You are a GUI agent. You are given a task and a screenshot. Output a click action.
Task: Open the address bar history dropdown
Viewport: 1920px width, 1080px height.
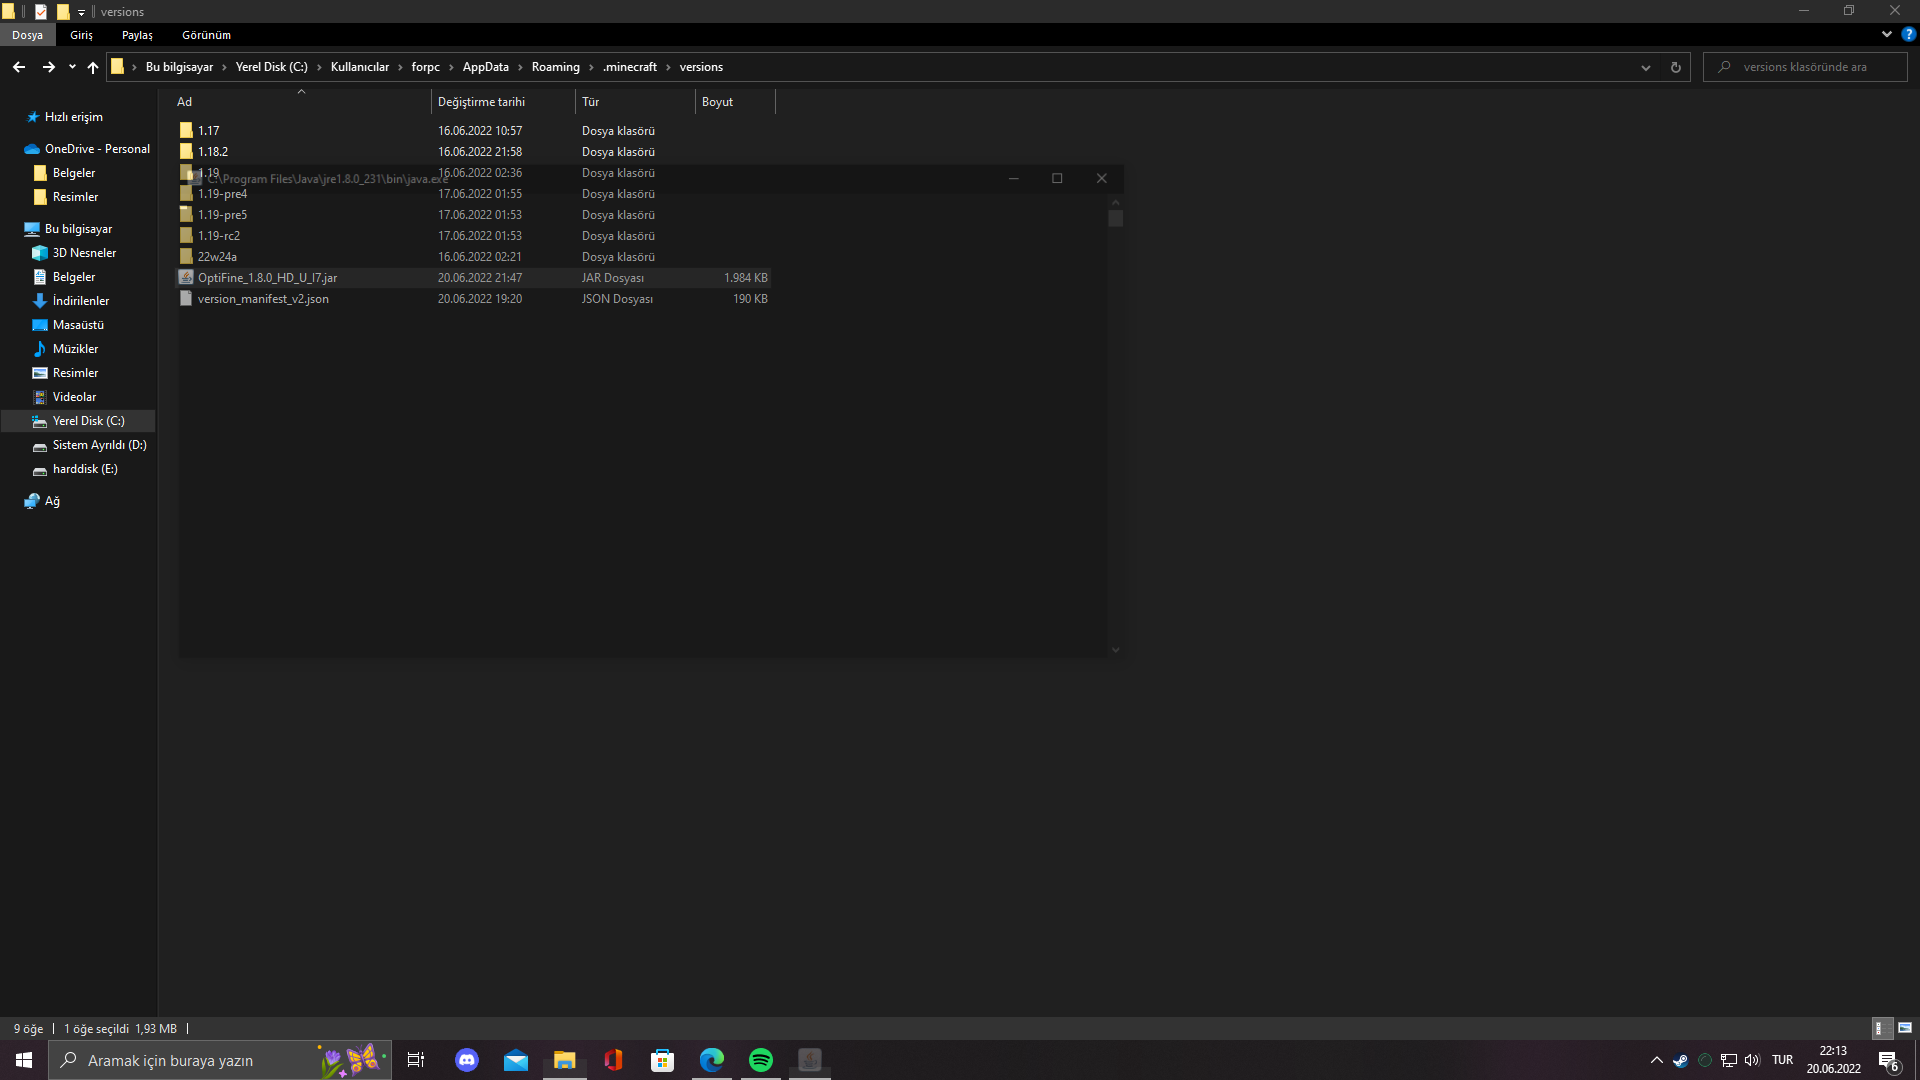point(1645,67)
